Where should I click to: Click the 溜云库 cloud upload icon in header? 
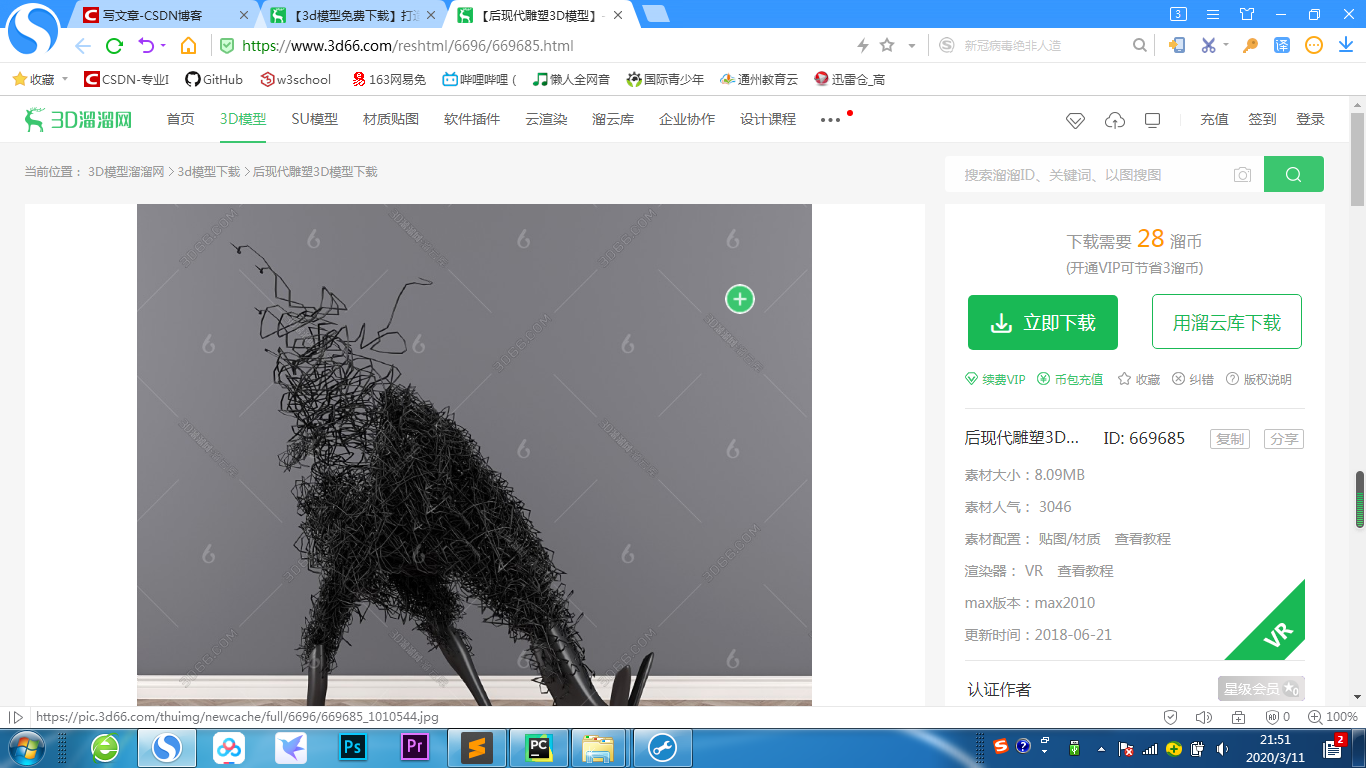pos(1115,119)
